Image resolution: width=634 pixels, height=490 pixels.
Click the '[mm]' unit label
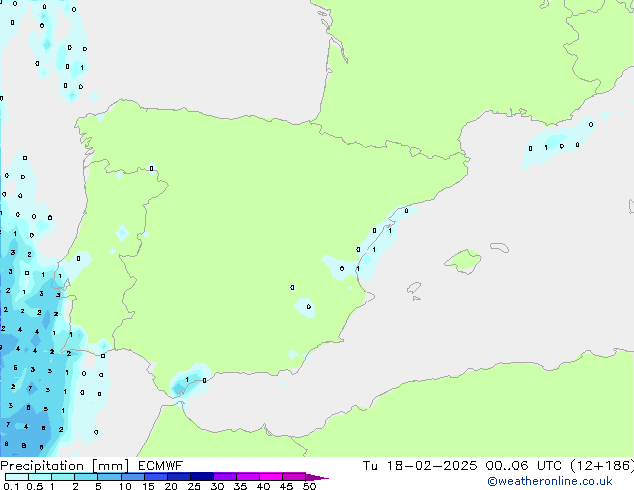pos(110,466)
